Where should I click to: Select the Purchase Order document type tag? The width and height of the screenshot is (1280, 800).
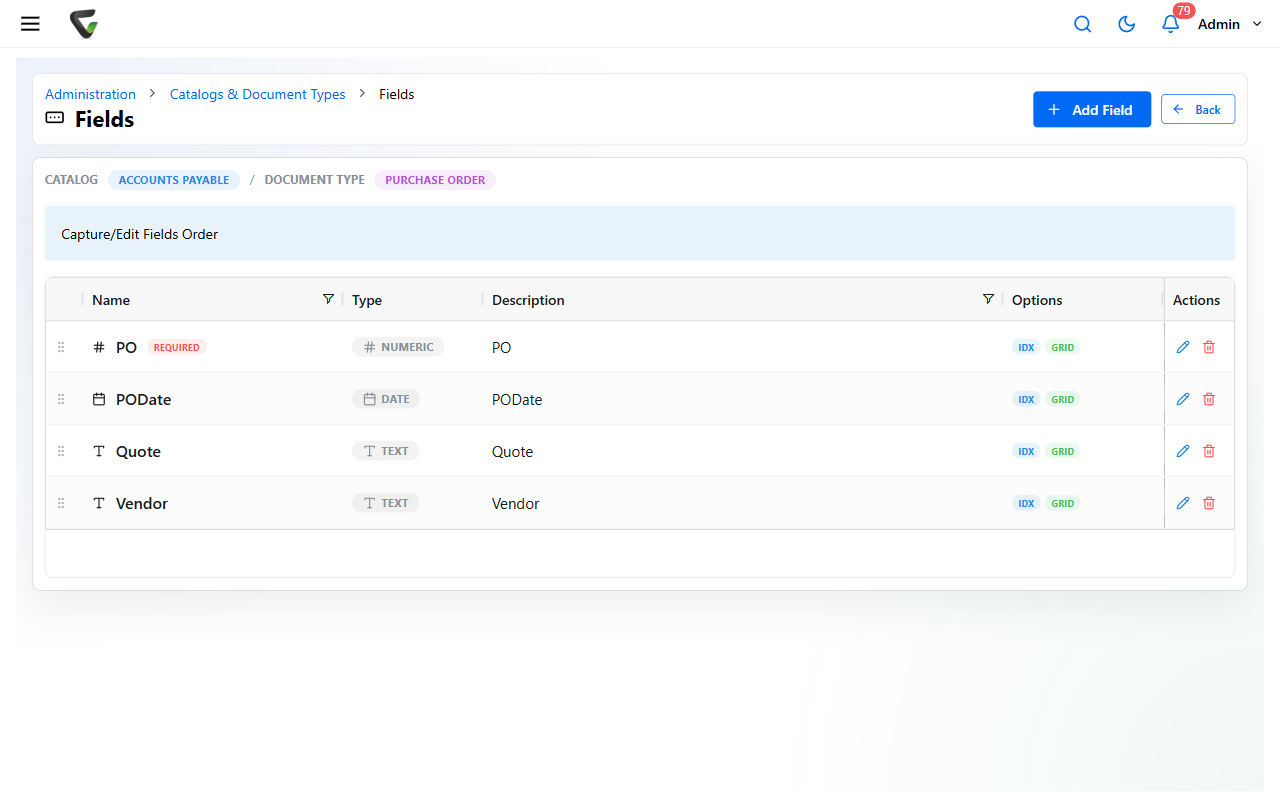pos(435,180)
